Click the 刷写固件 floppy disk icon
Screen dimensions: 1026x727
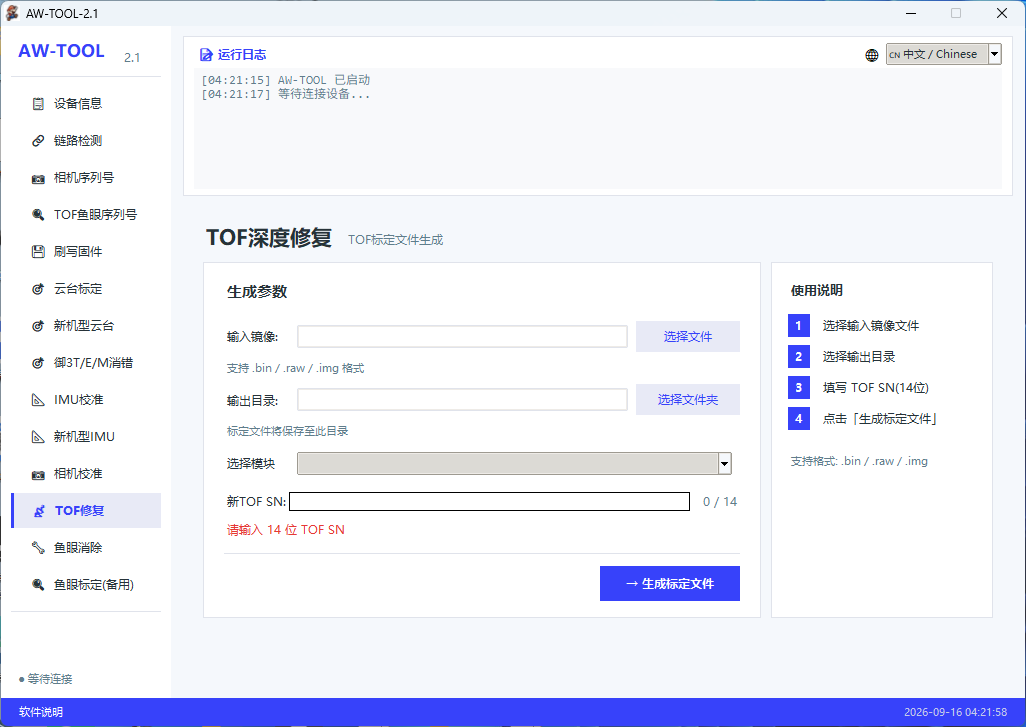(x=39, y=252)
